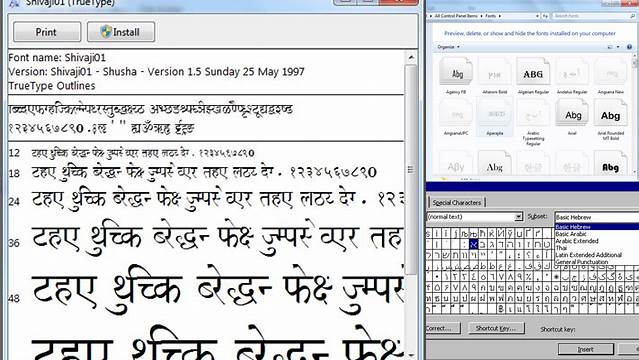Click the refresh button beside address bar
Viewport: 639px width, 360px height.
pos(545,16)
